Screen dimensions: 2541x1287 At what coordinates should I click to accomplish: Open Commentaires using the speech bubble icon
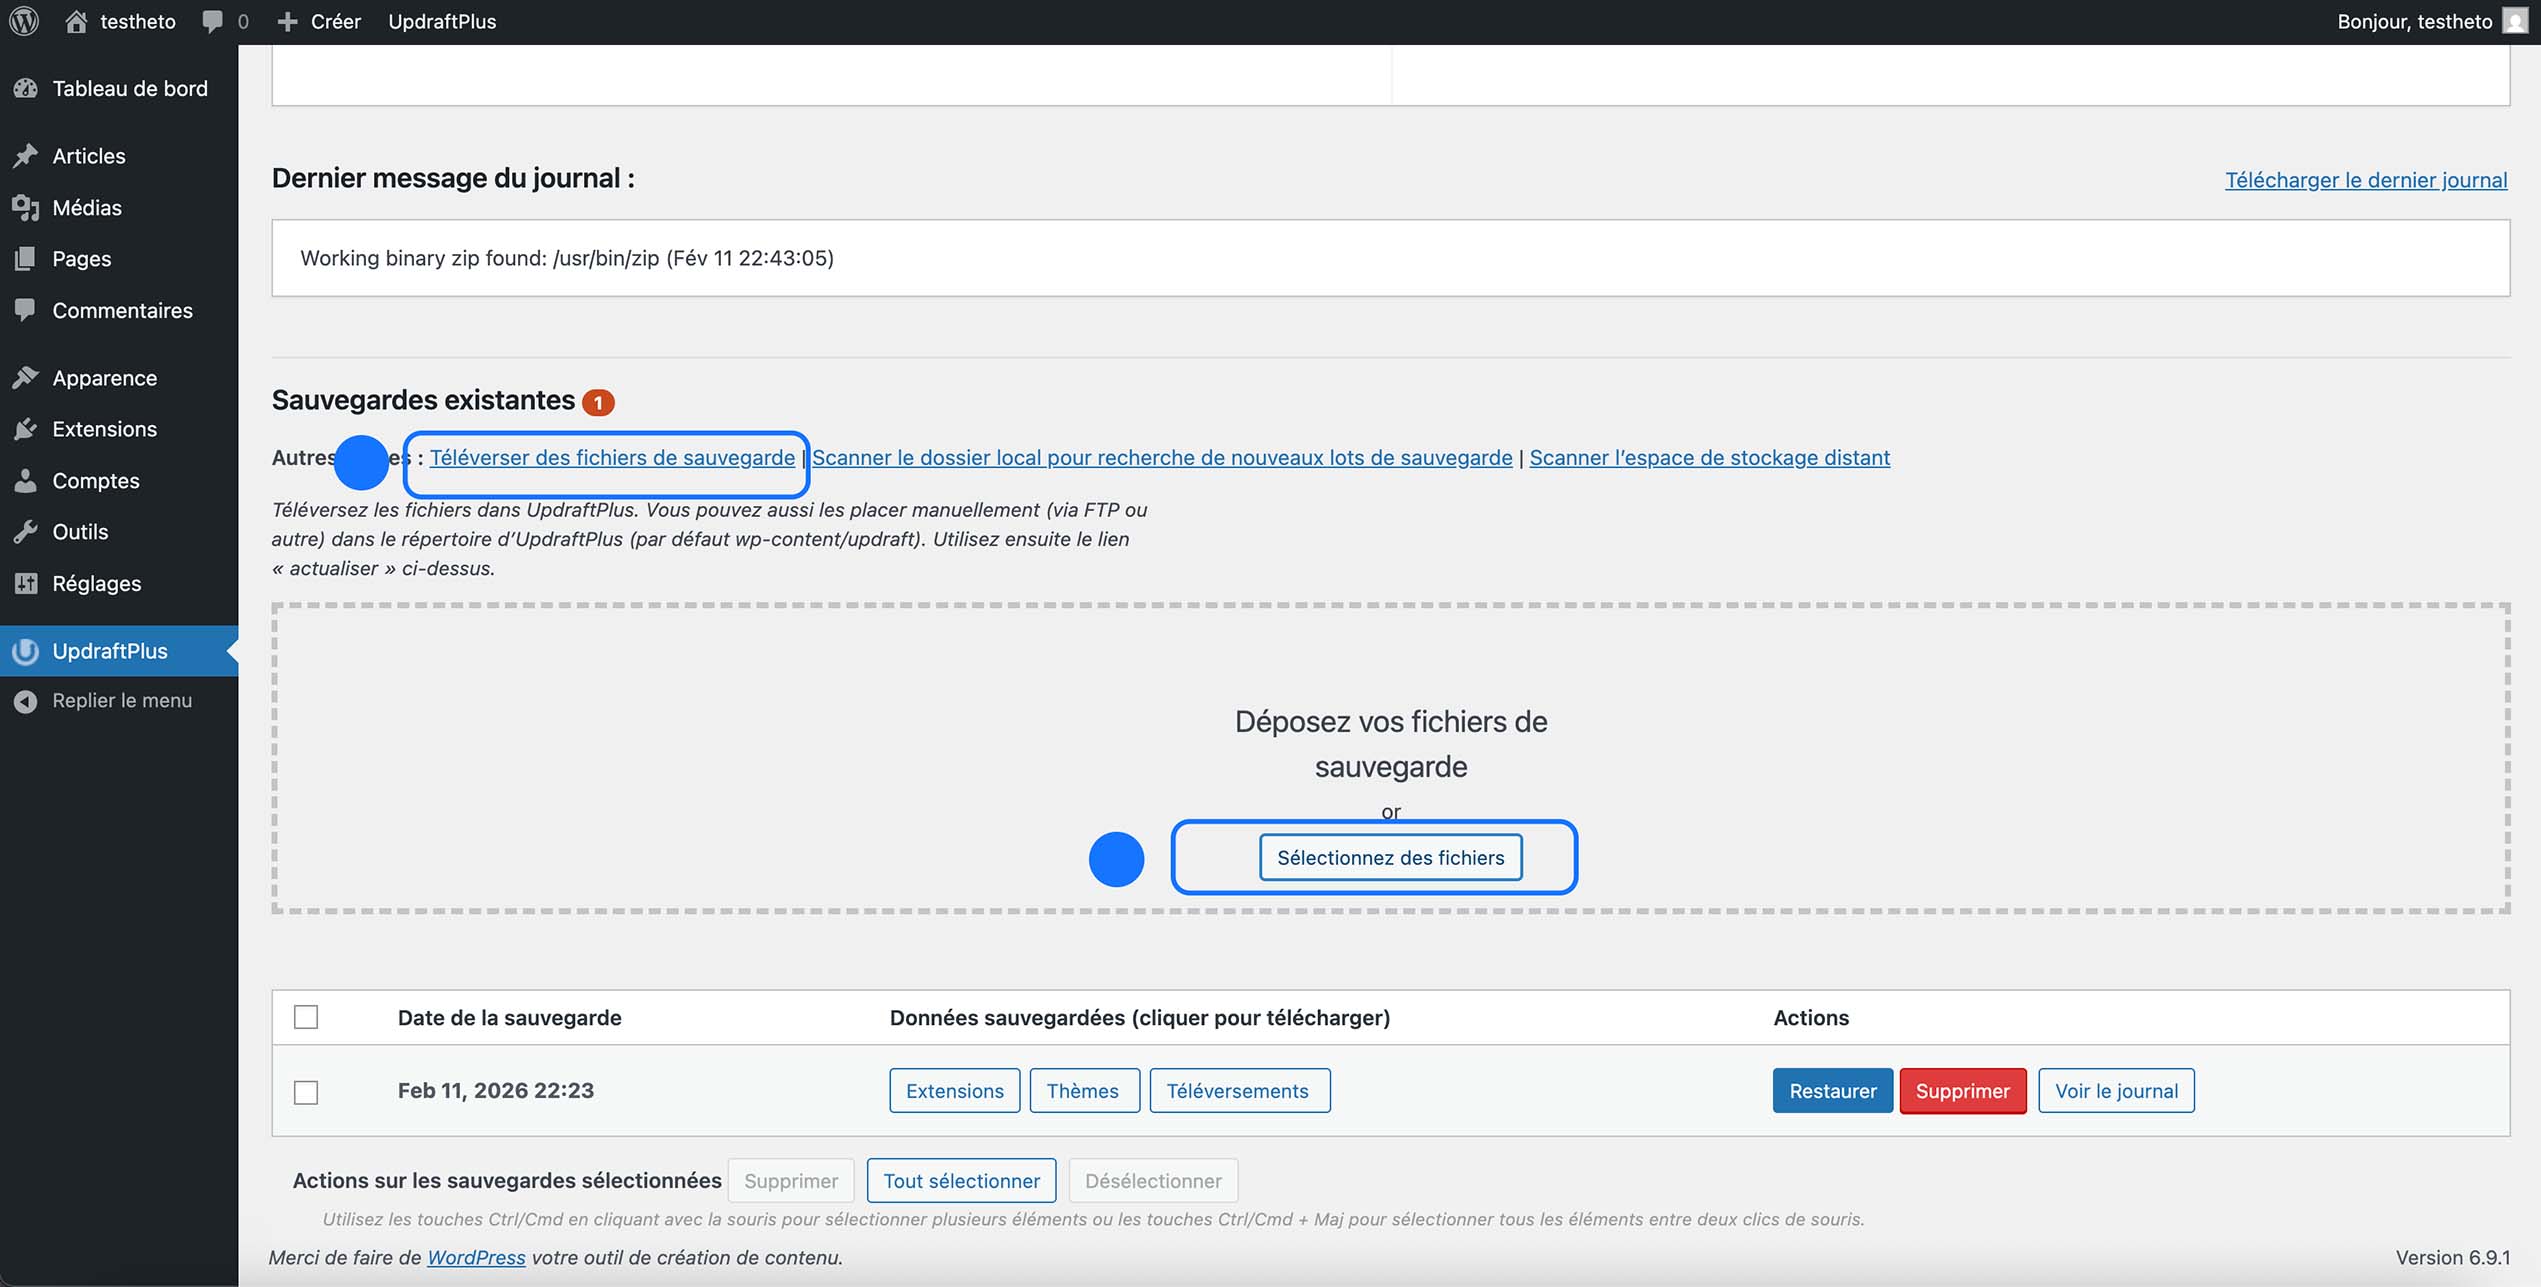point(26,310)
